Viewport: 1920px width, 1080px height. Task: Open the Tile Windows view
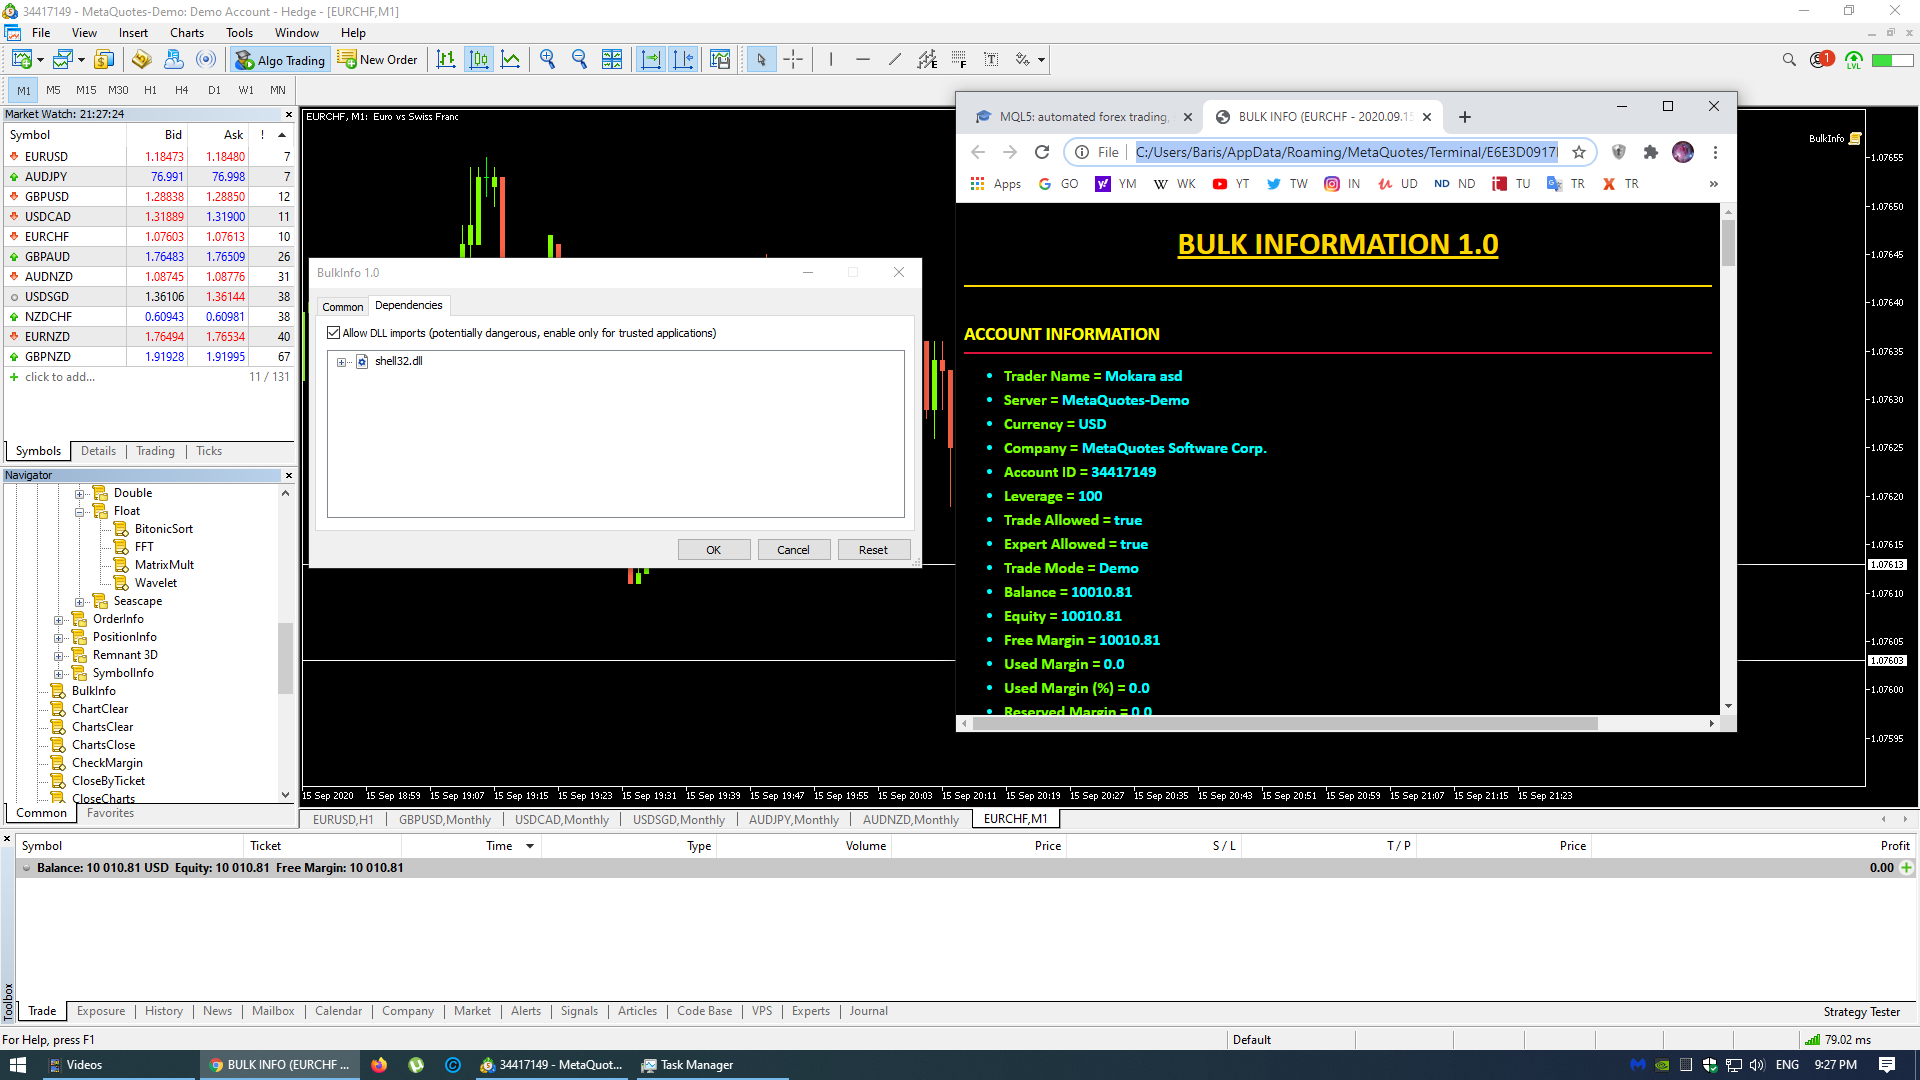612,59
